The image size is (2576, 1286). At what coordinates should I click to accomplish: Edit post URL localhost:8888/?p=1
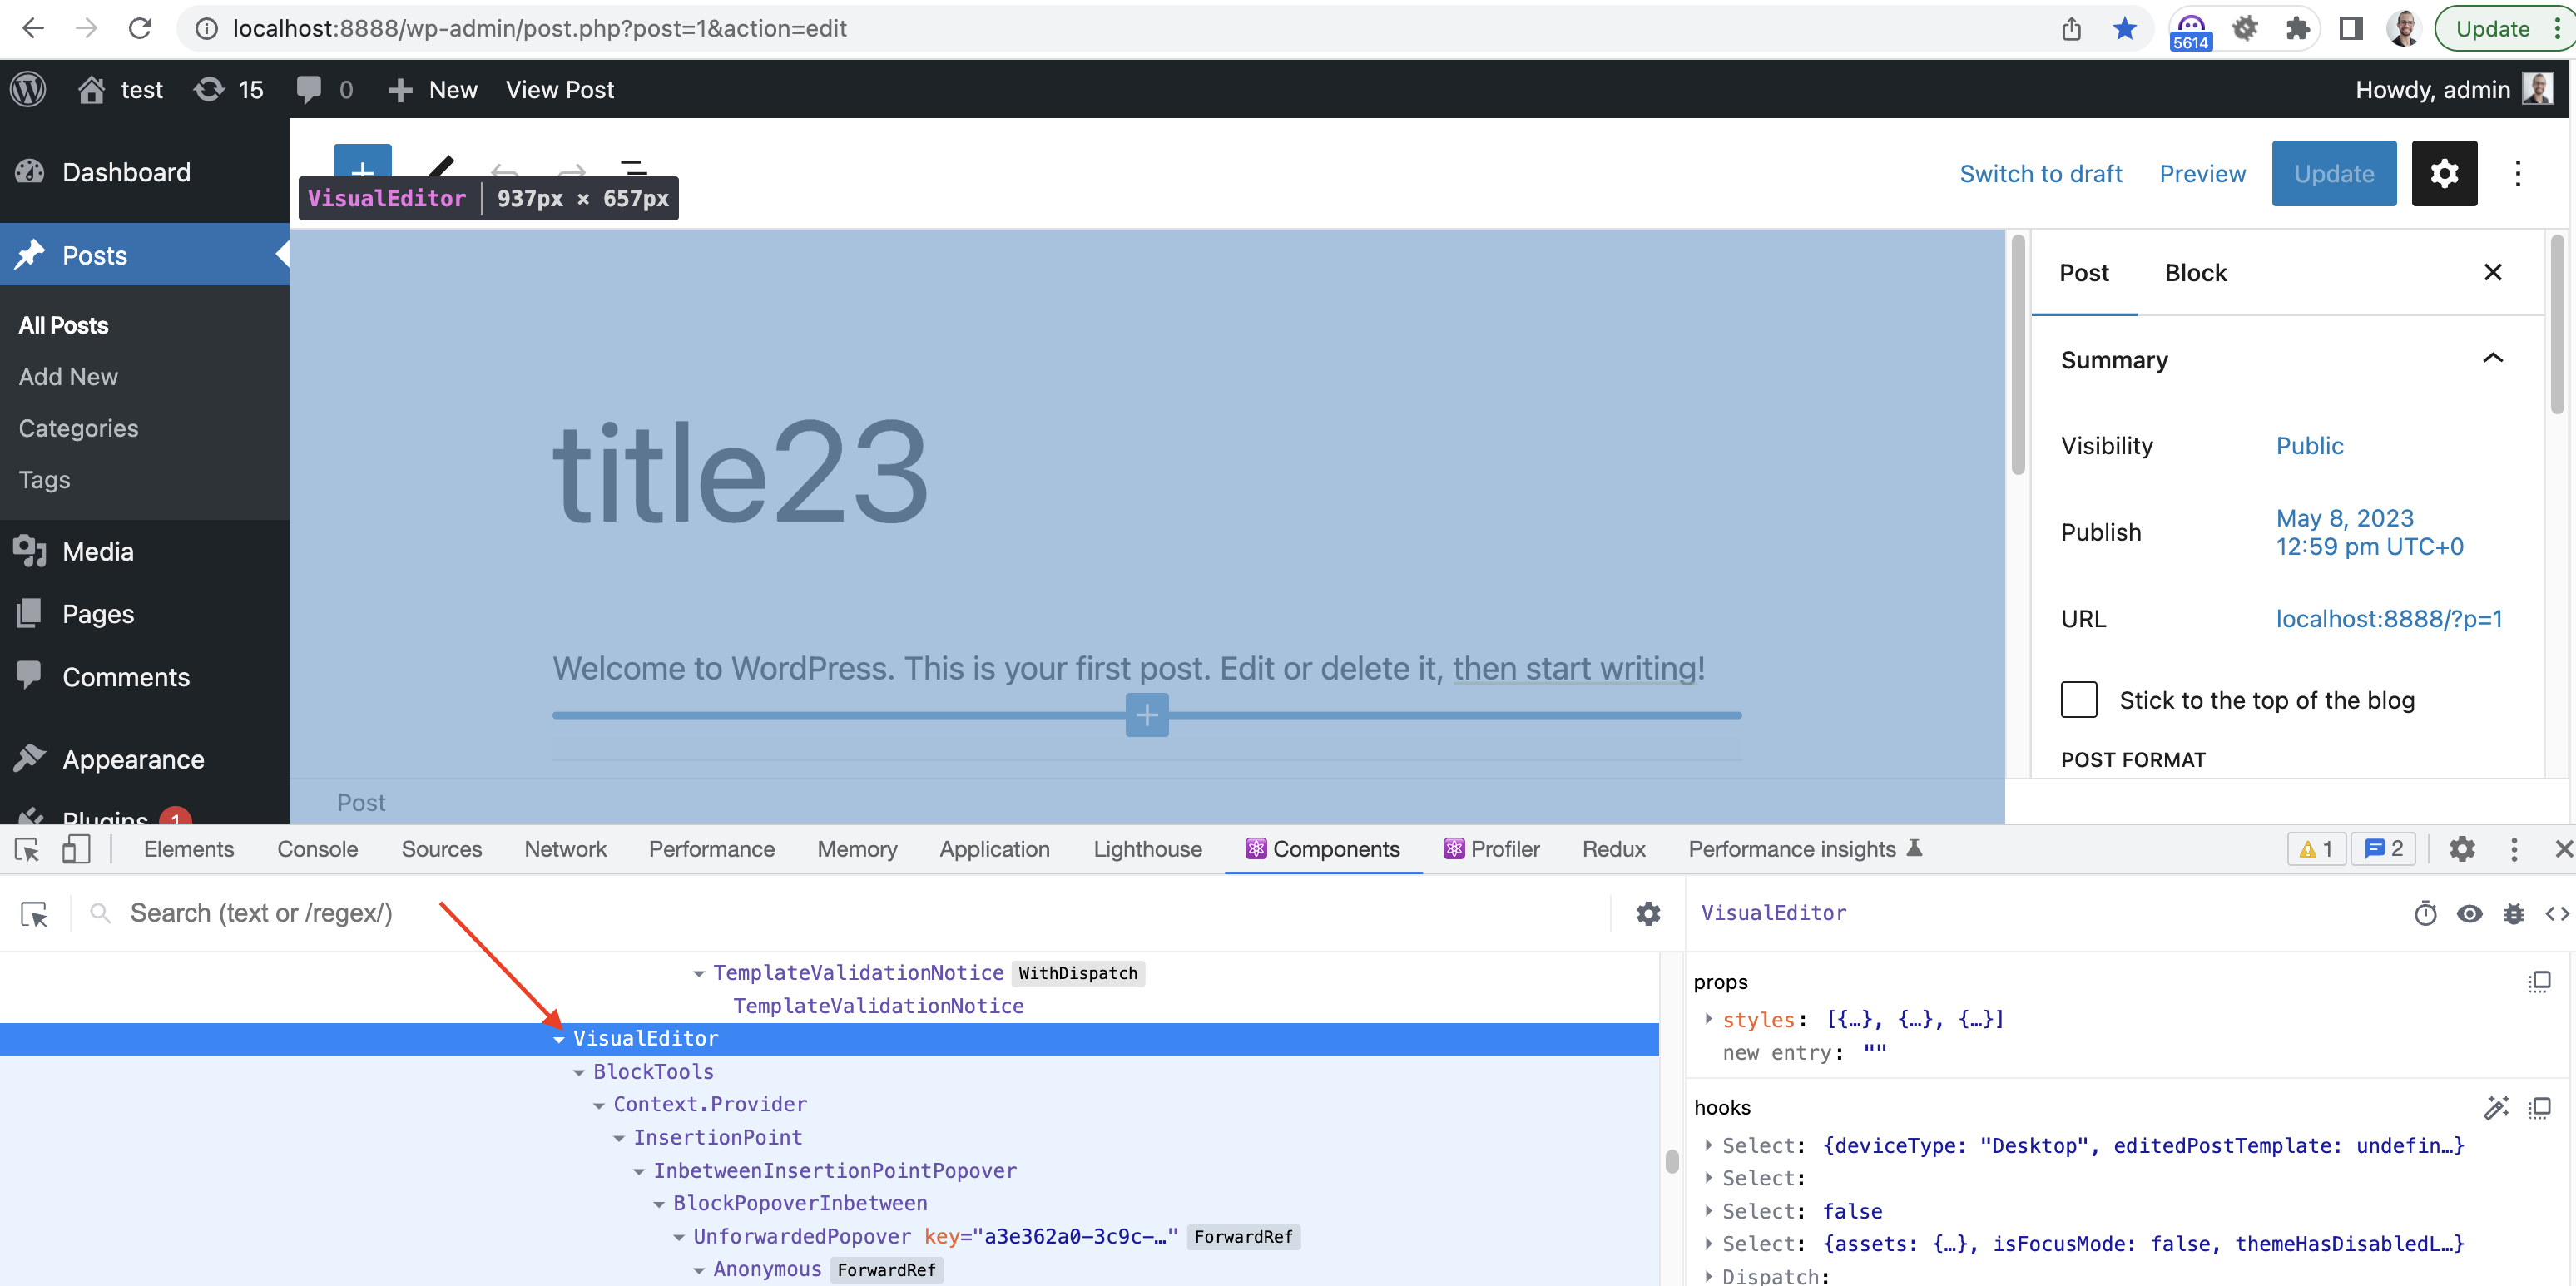point(2389,618)
